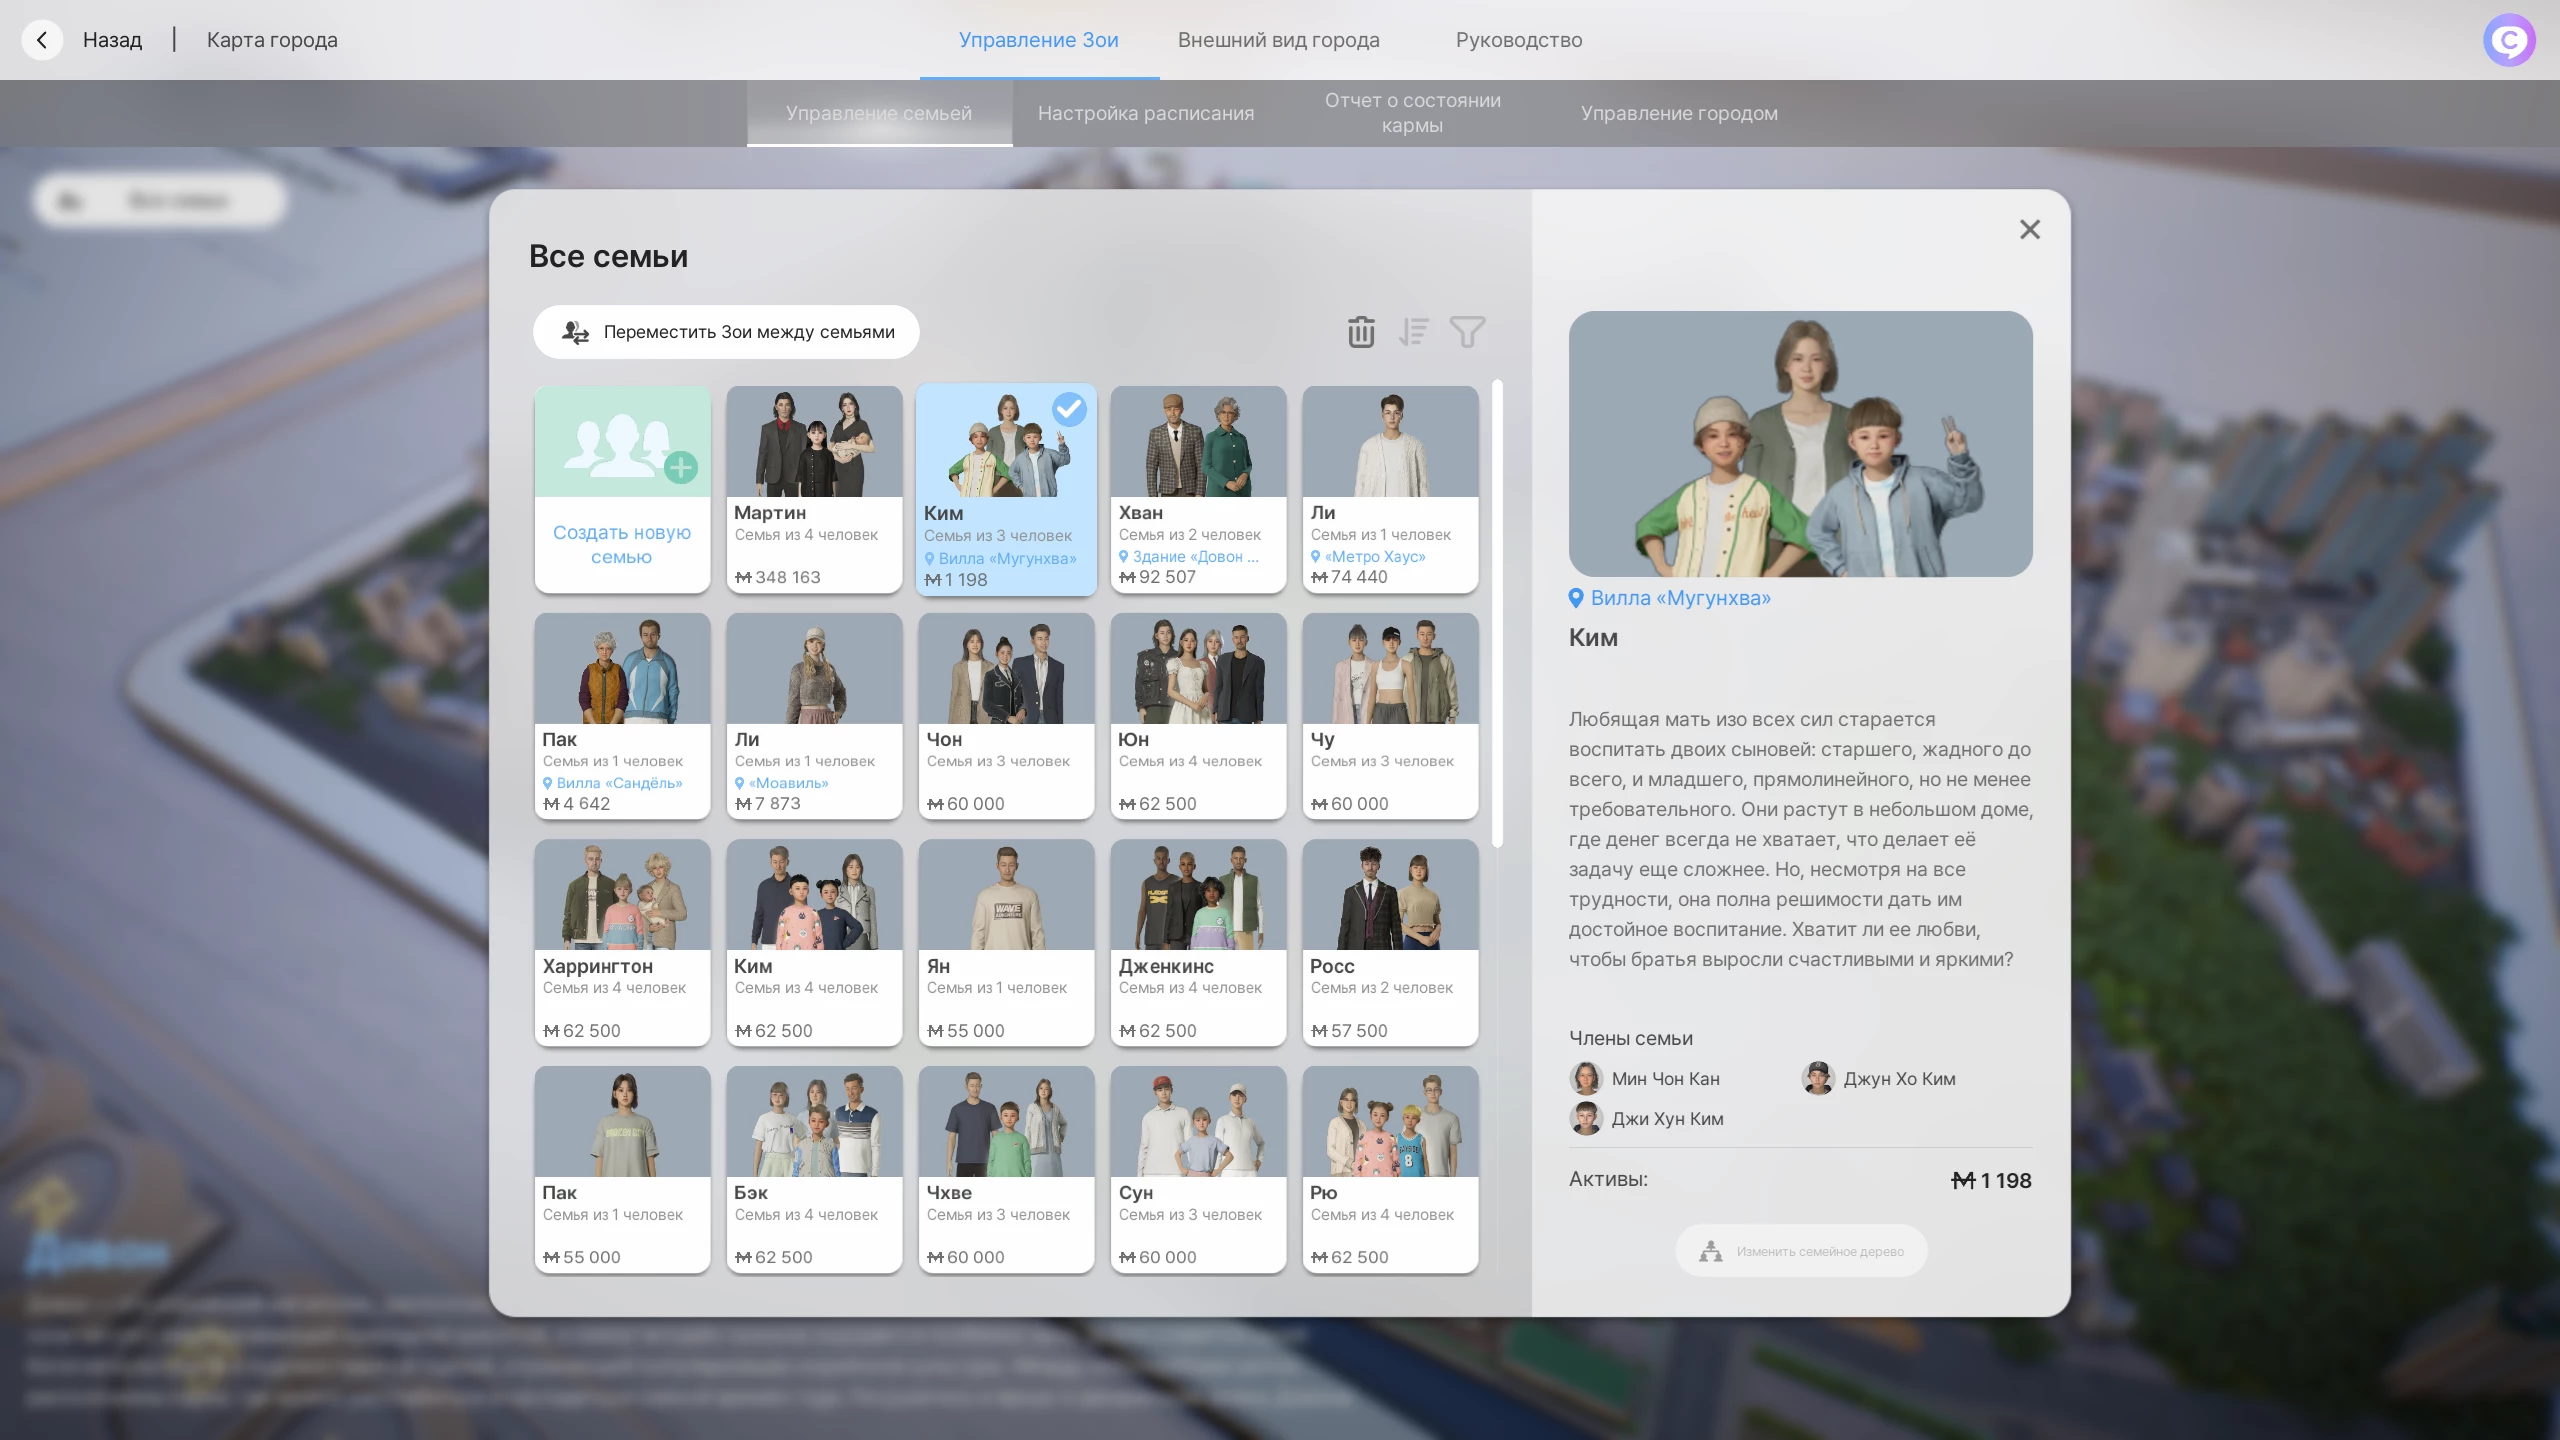This screenshot has width=2560, height=1440.
Task: Open Карта города link
Action: pos(272,40)
